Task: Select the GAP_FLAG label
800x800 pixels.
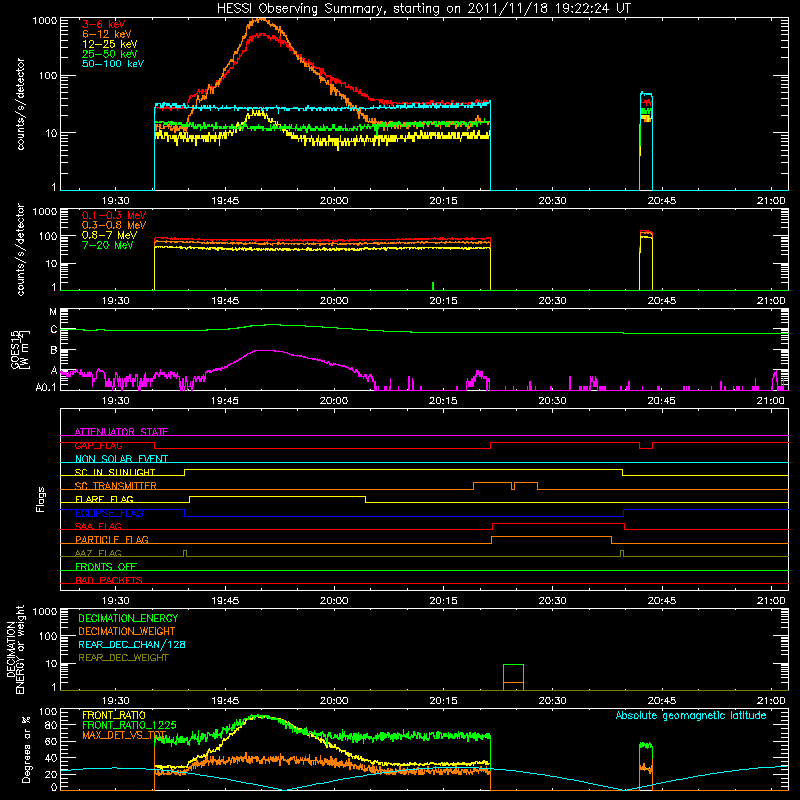Action: pos(98,445)
